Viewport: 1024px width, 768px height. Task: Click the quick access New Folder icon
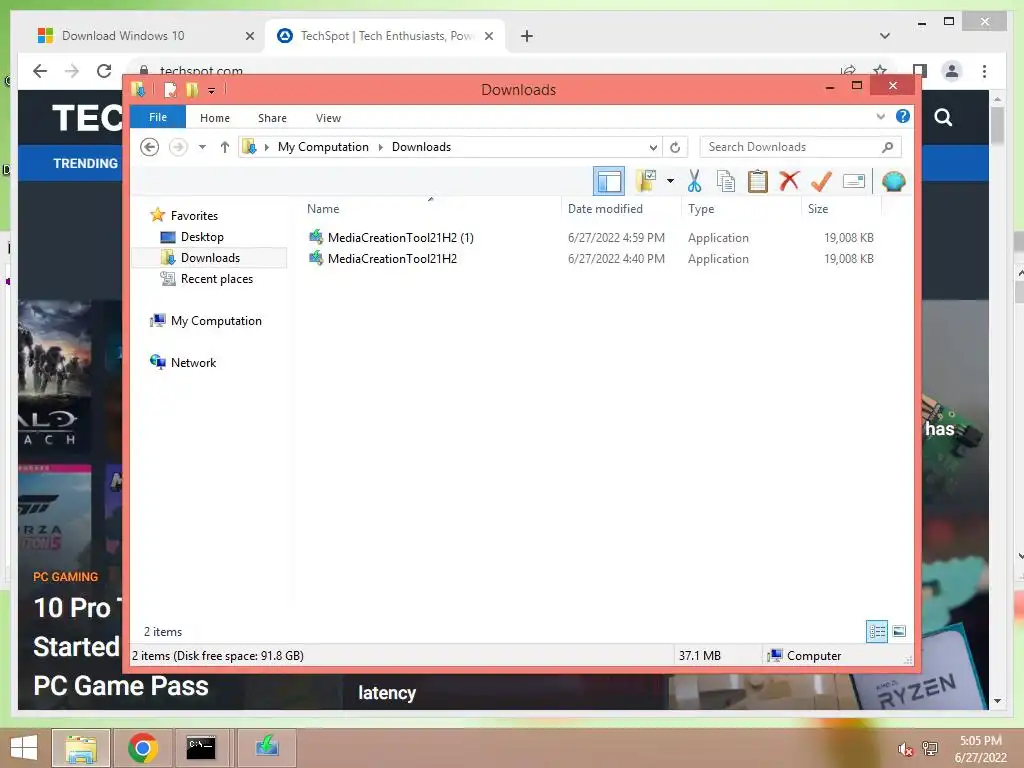click(x=192, y=89)
